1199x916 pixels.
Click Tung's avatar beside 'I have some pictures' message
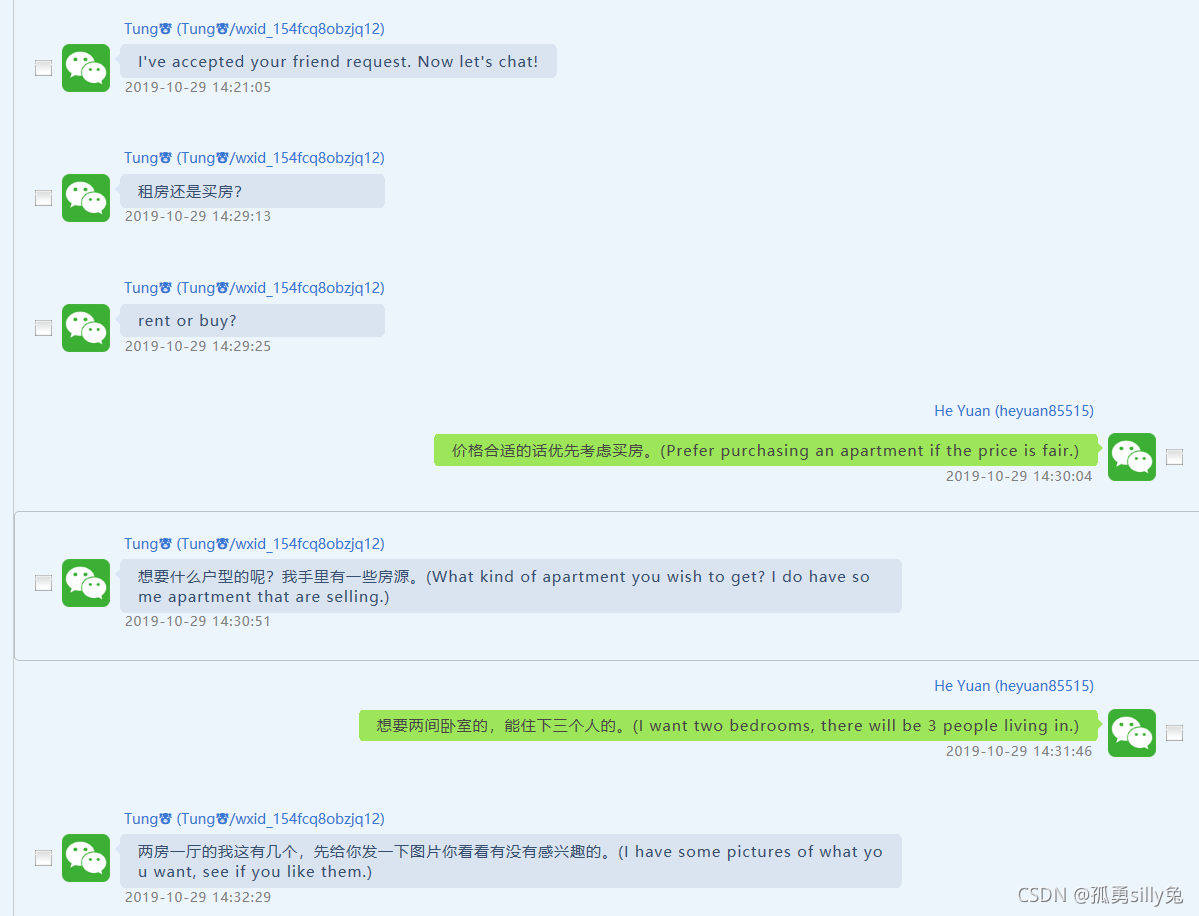point(86,858)
